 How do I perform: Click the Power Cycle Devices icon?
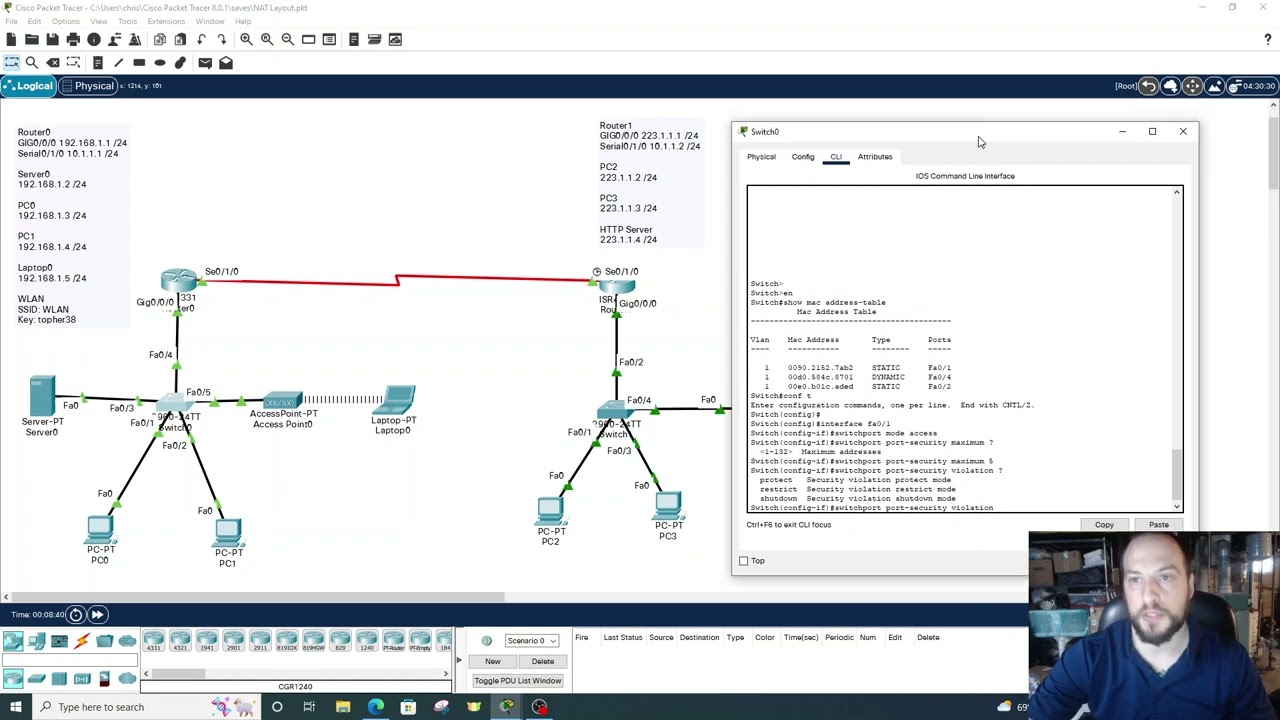(75, 614)
